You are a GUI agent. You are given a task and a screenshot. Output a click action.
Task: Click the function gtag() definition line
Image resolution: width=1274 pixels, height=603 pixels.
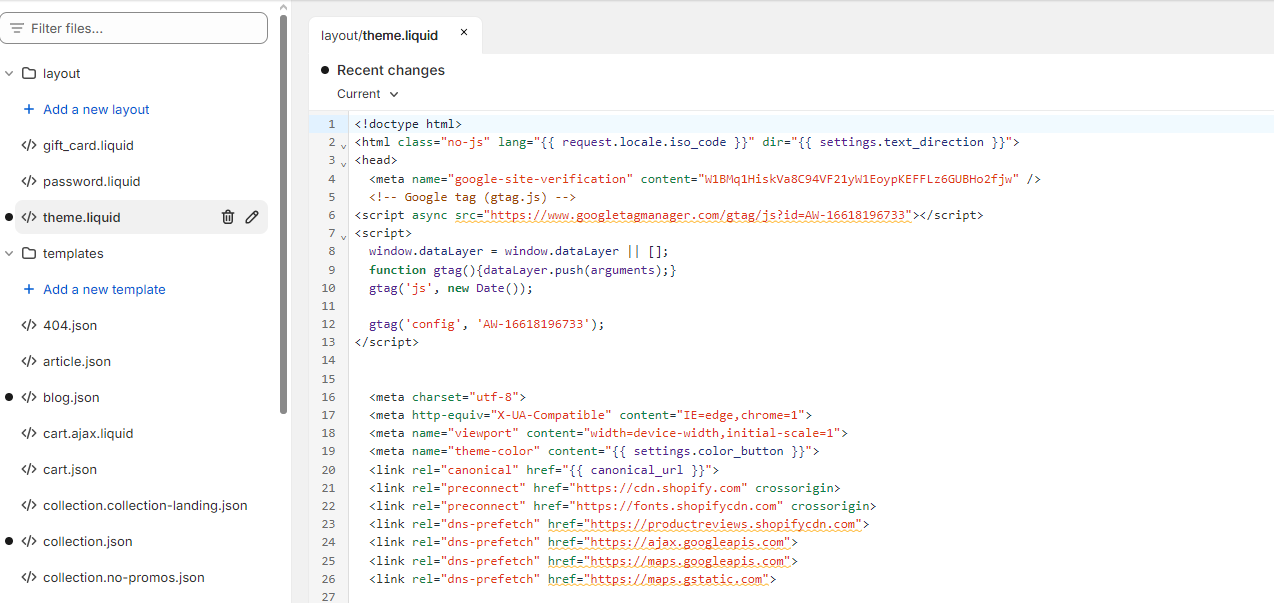point(523,270)
